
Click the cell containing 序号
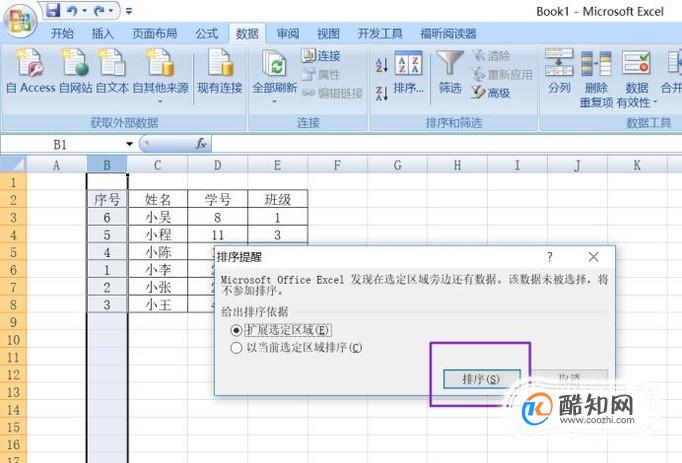click(x=107, y=200)
